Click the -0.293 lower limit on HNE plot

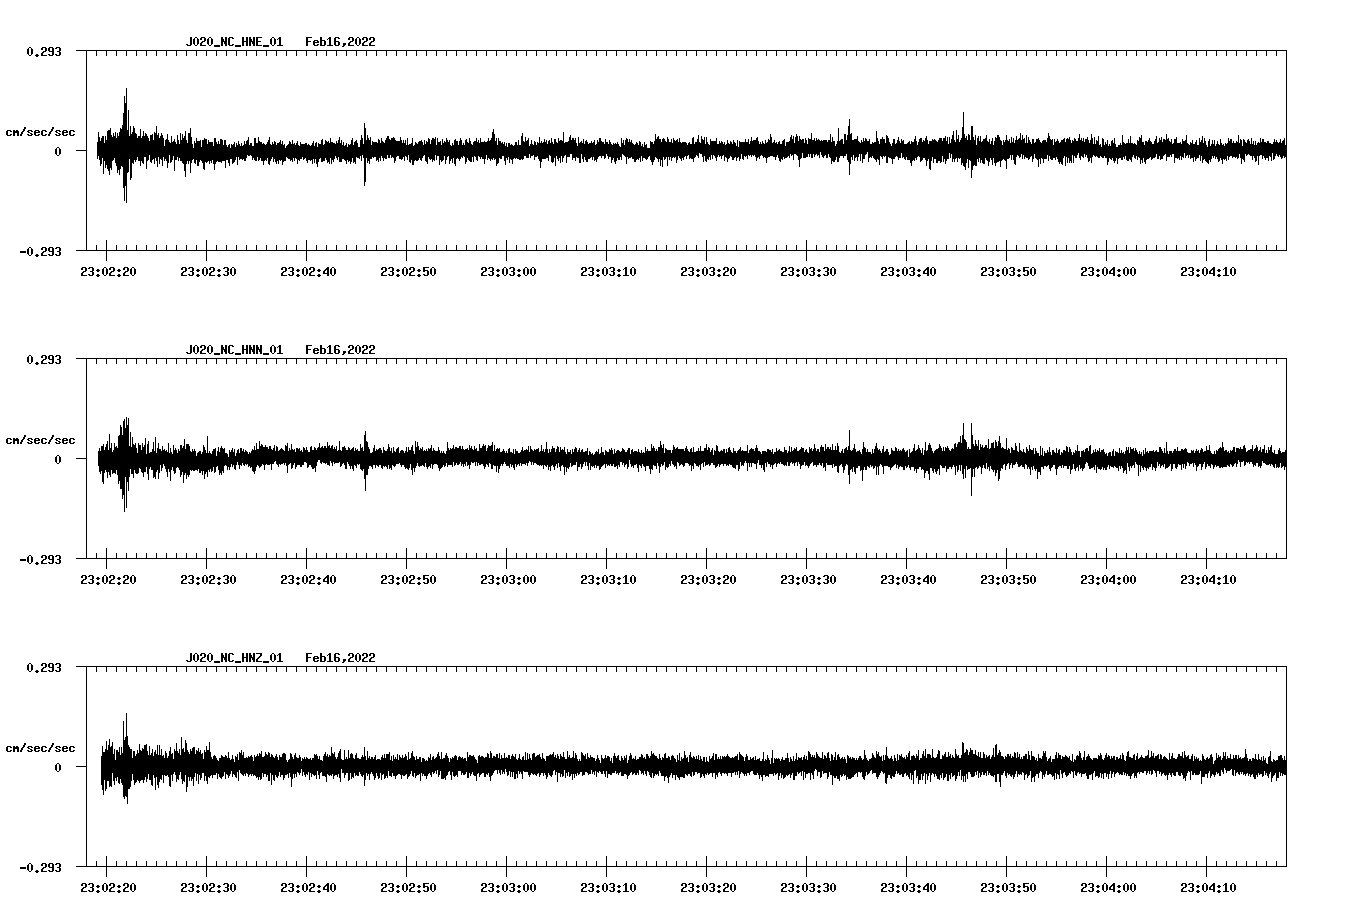40,251
